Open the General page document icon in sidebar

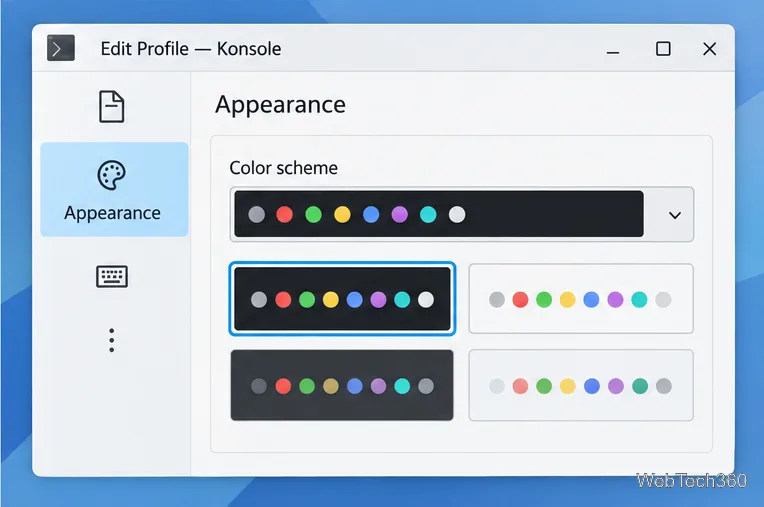(x=112, y=106)
